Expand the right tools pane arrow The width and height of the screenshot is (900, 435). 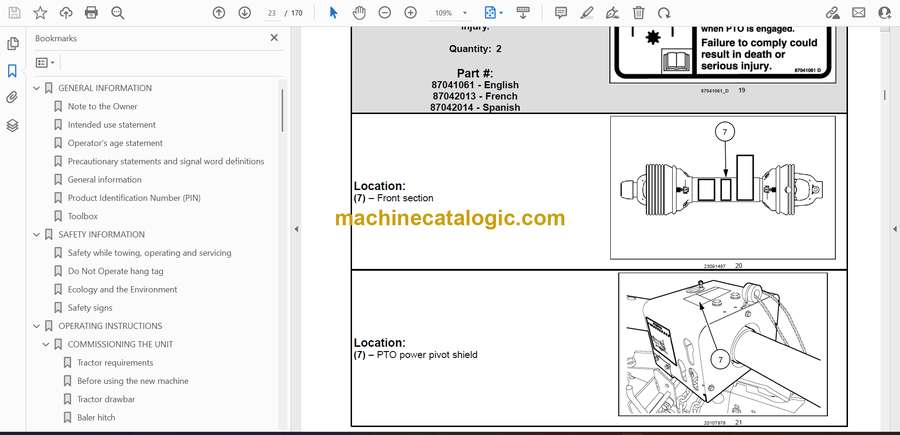894,229
